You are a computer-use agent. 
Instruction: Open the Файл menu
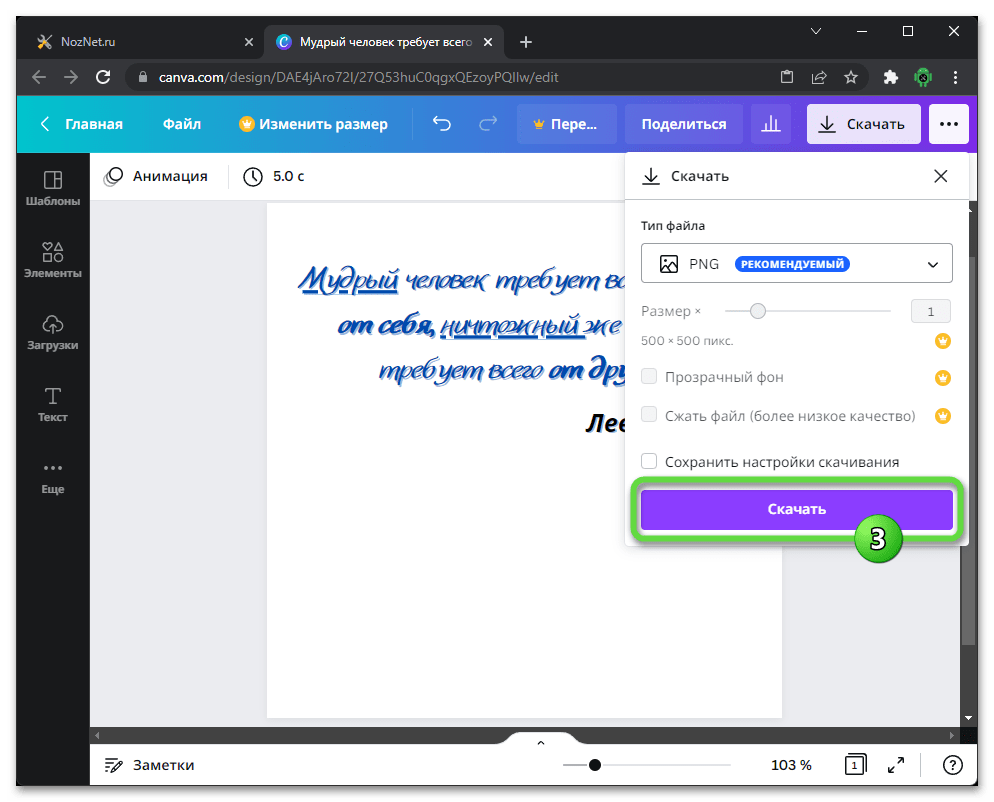[181, 124]
